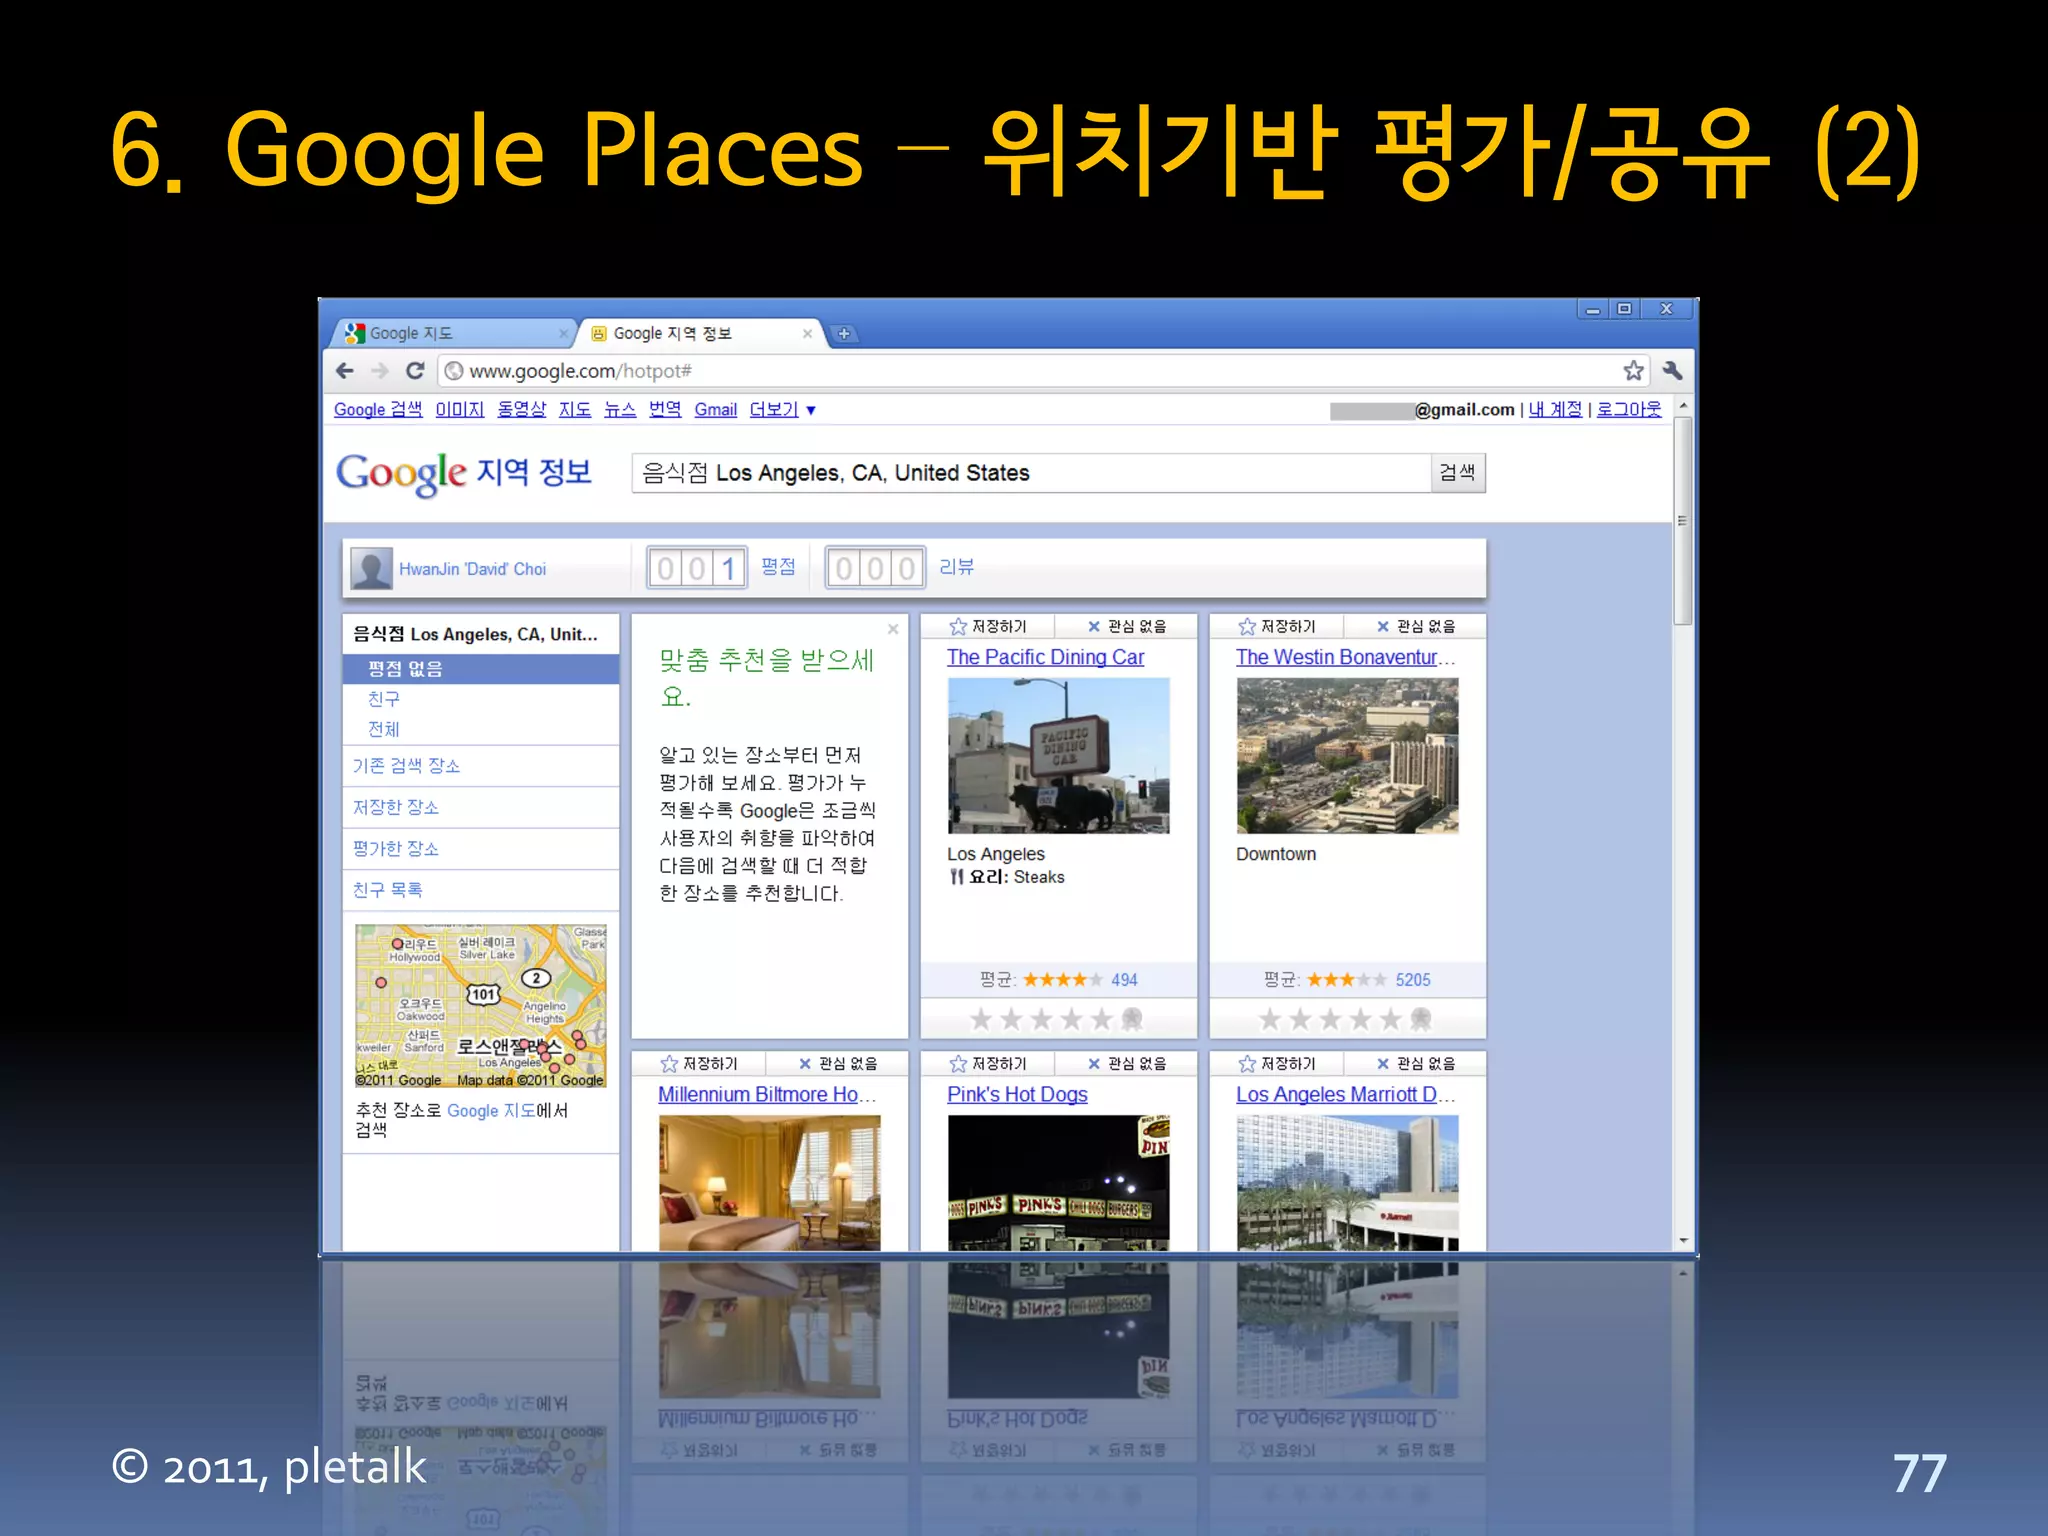2048x1536 pixels.
Task: Mark Millennium Biltmore 관심 없음
Action: point(839,1063)
